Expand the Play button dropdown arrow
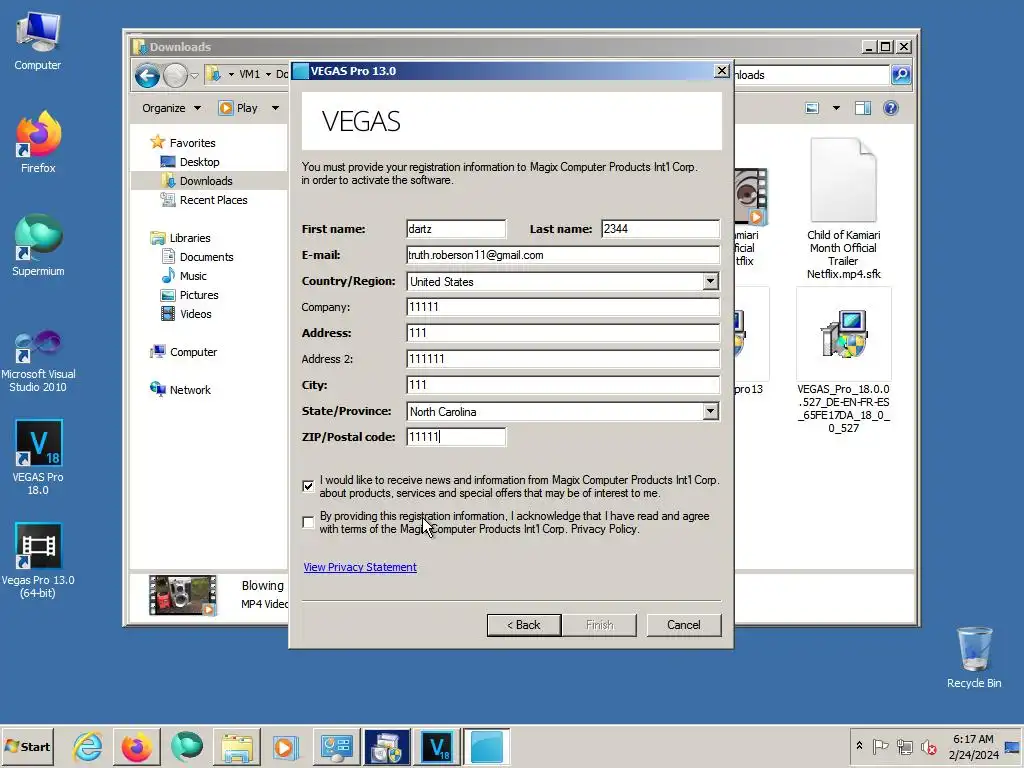This screenshot has height=768, width=1024. [276, 108]
